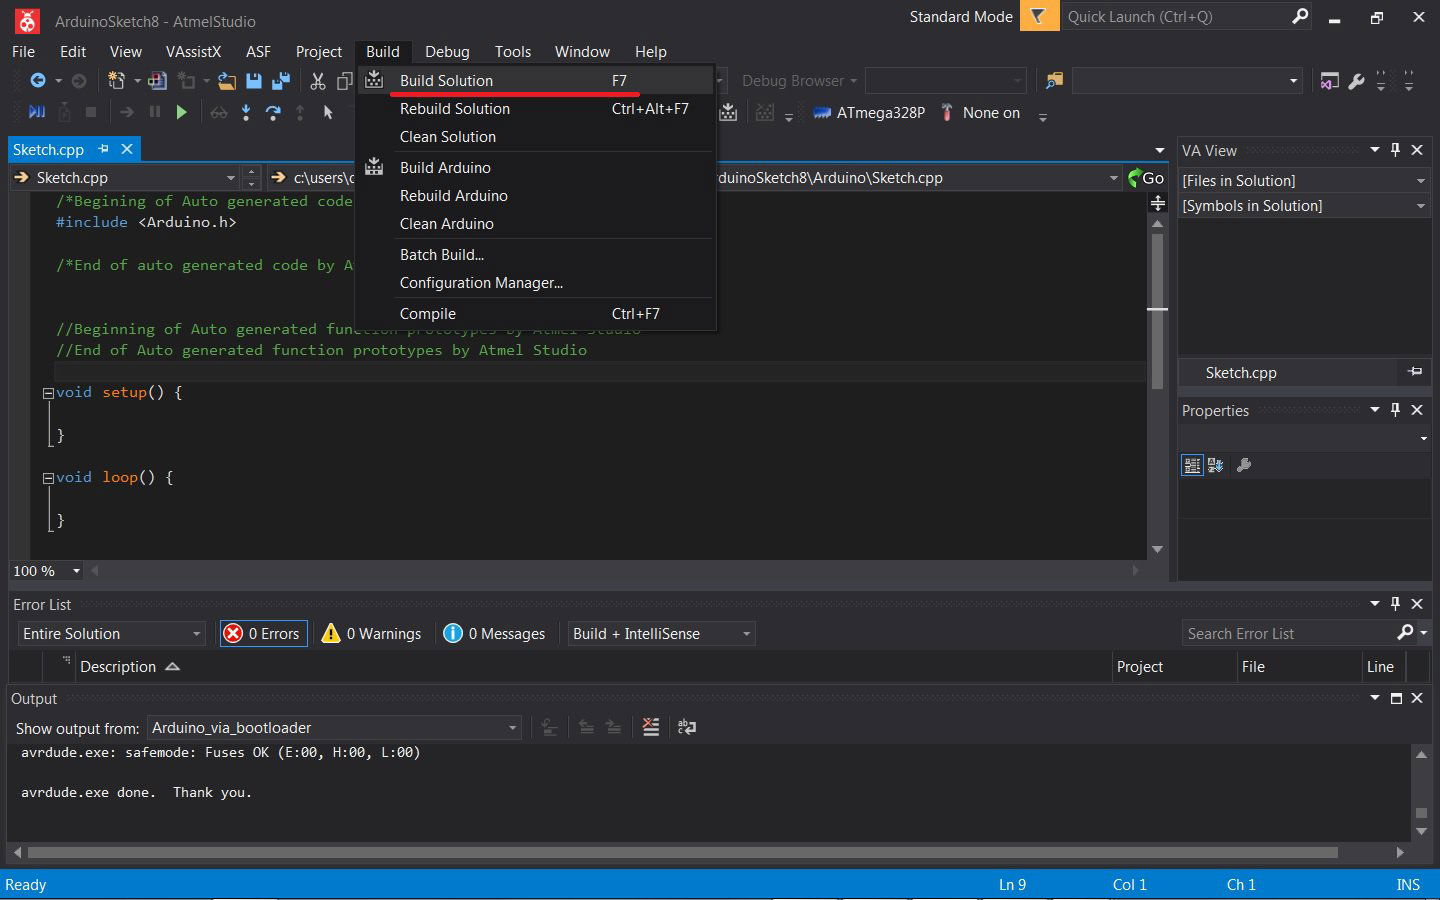Screen dimensions: 1440x900
Task: Click the Navigate Backward arrow icon
Action: coord(38,81)
